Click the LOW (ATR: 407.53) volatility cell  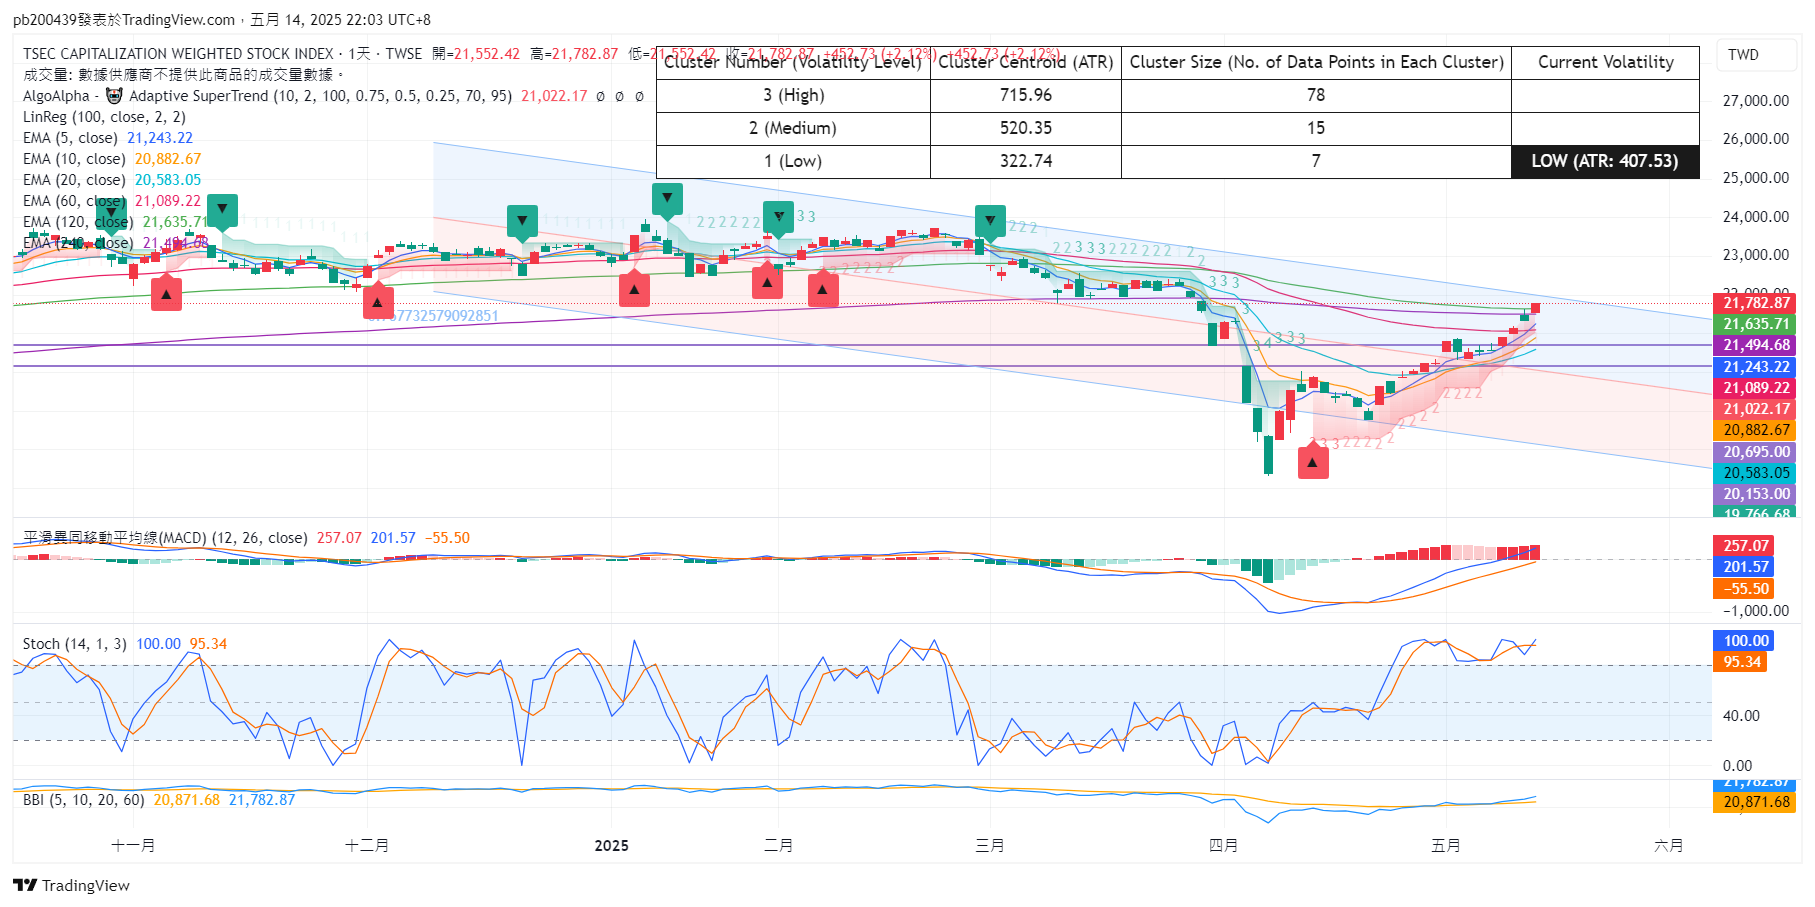(1605, 161)
